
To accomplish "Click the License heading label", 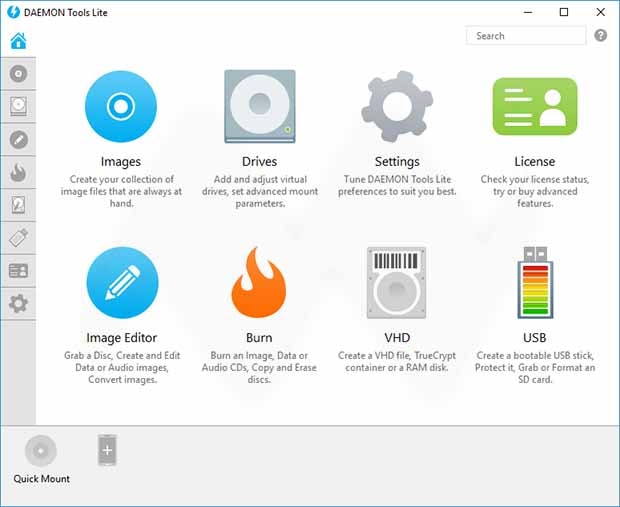I will pyautogui.click(x=535, y=161).
